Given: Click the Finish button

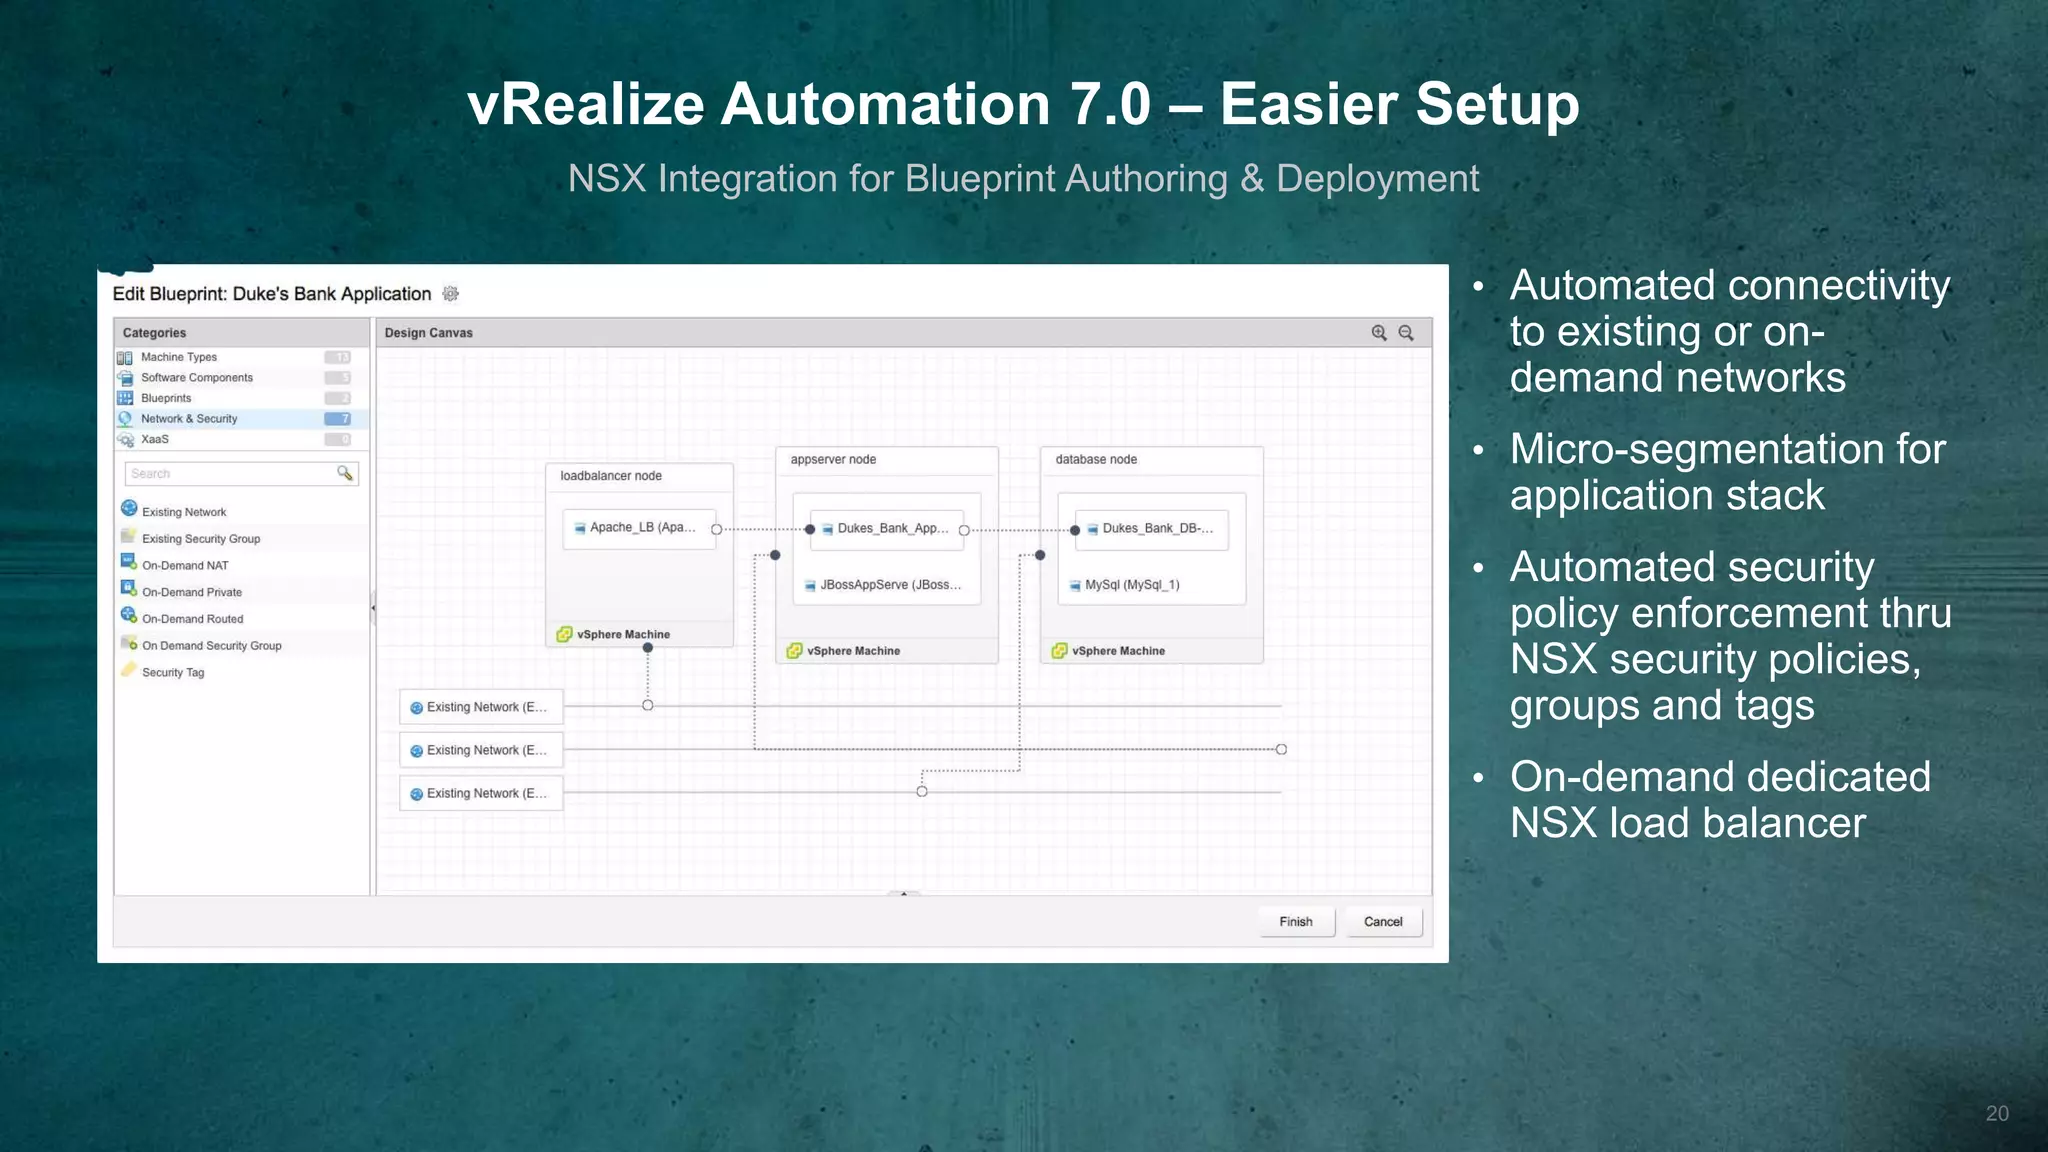Looking at the screenshot, I should 1296,922.
